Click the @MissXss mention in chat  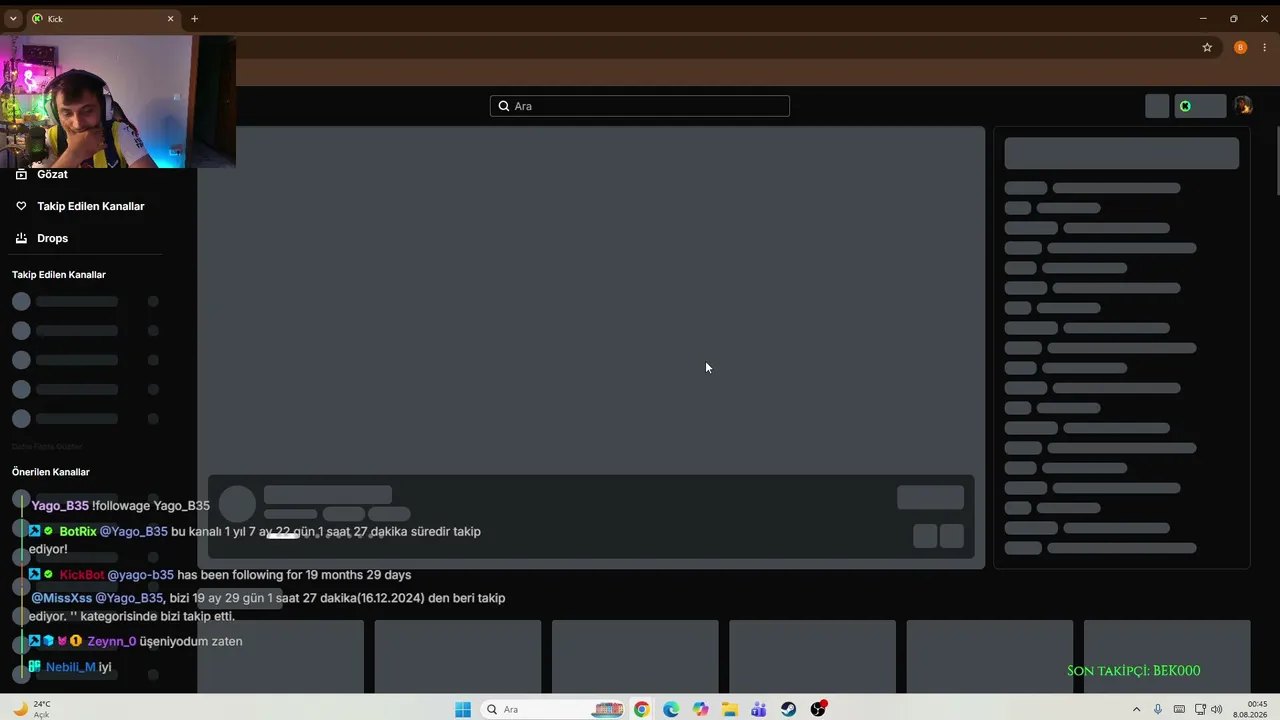coord(61,598)
